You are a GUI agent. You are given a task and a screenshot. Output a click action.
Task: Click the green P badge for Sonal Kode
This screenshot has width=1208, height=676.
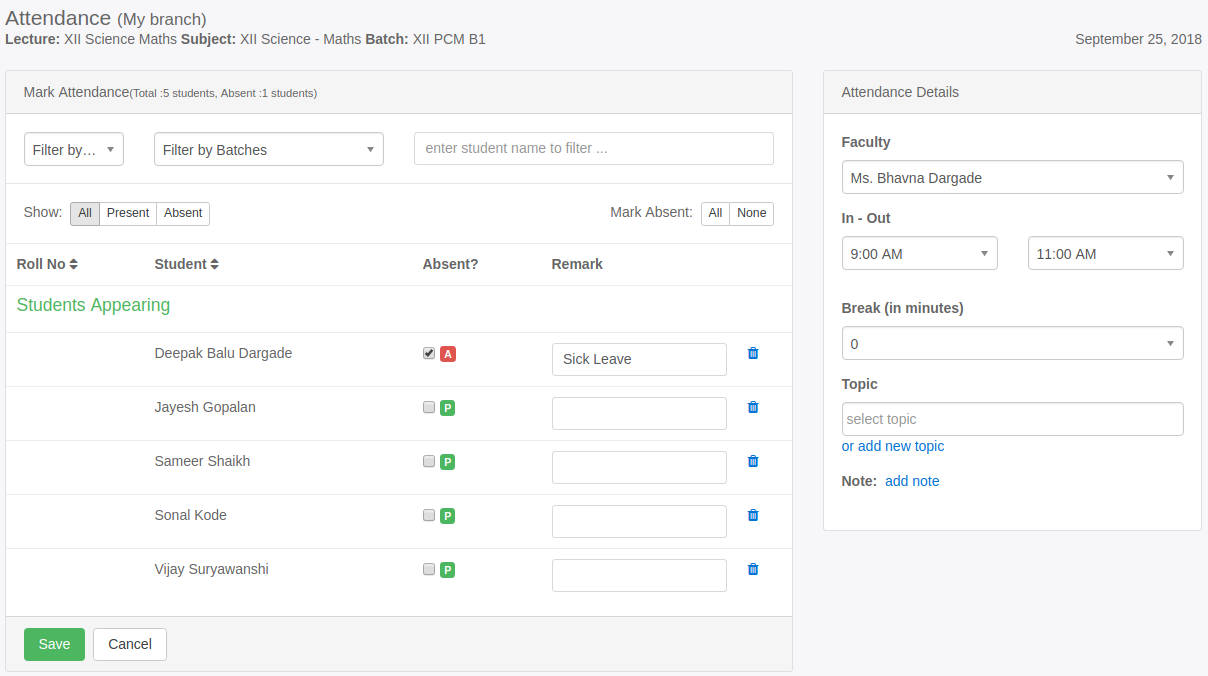coord(447,515)
